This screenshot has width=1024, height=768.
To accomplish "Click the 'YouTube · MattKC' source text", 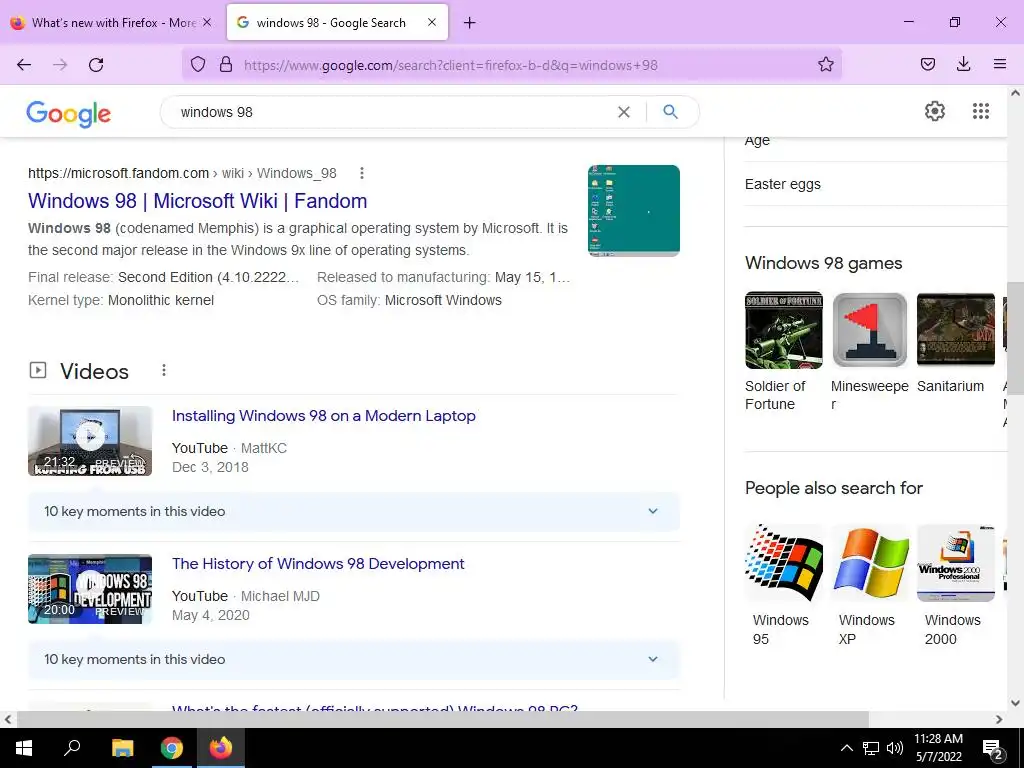I will point(229,448).
